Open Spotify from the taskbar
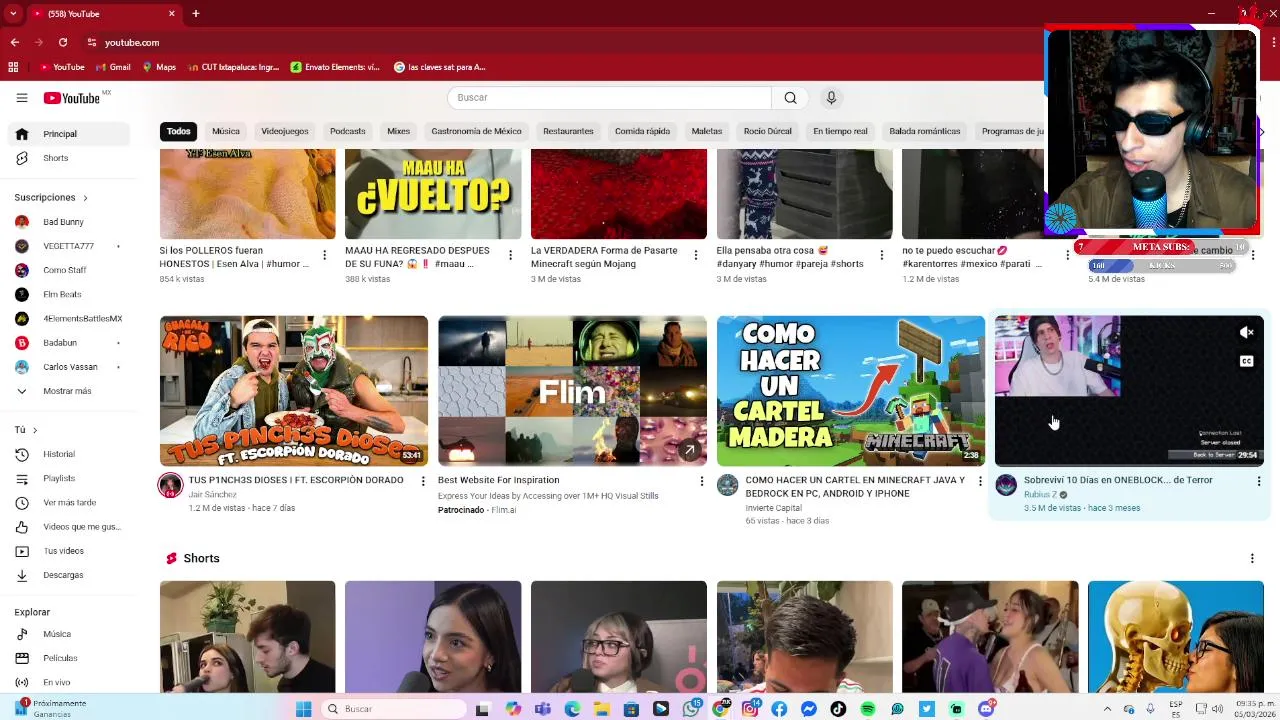1280x720 pixels. 868,709
